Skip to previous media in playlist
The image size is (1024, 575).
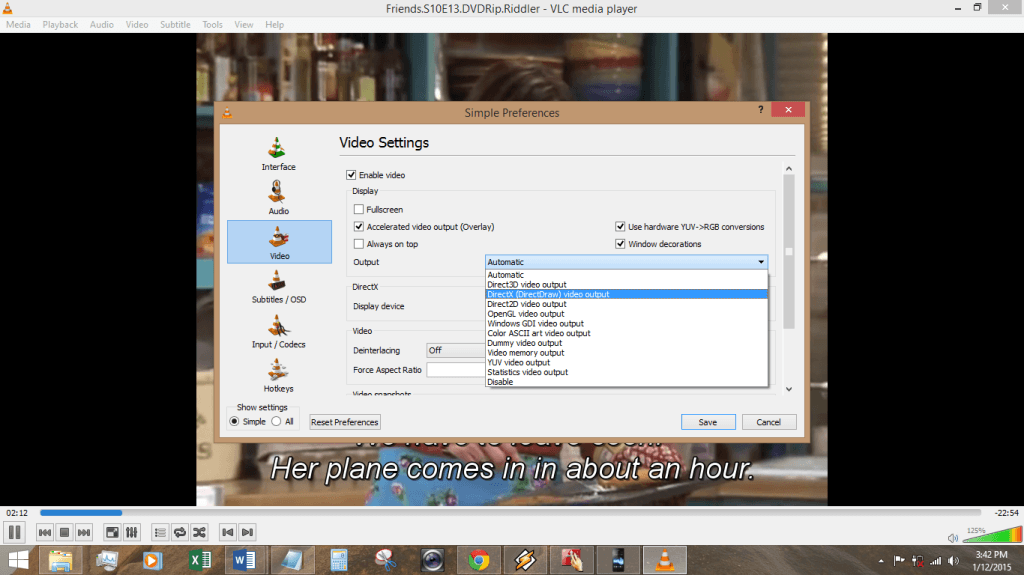pos(44,533)
